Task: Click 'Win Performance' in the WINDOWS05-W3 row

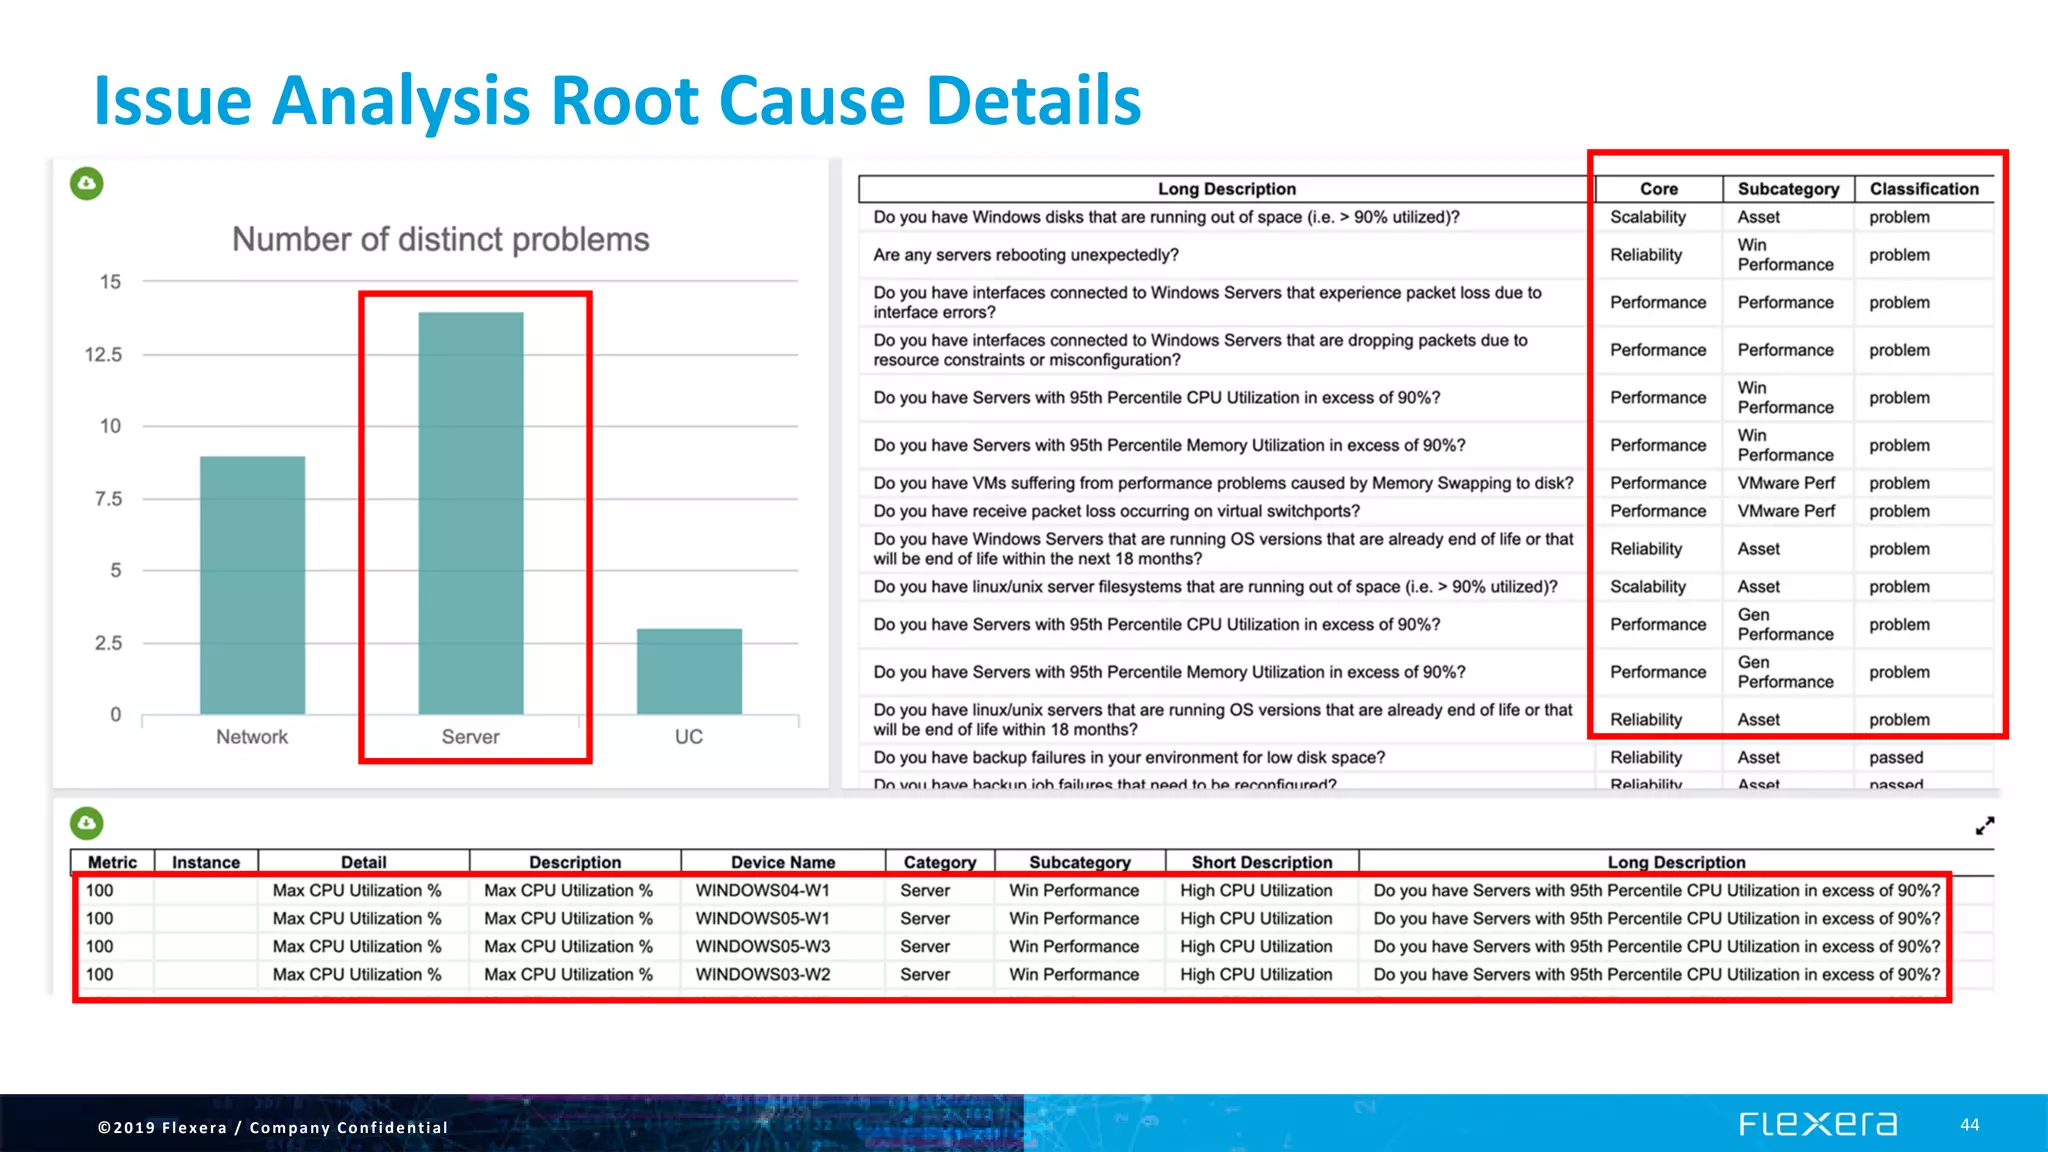Action: pos(1074,946)
